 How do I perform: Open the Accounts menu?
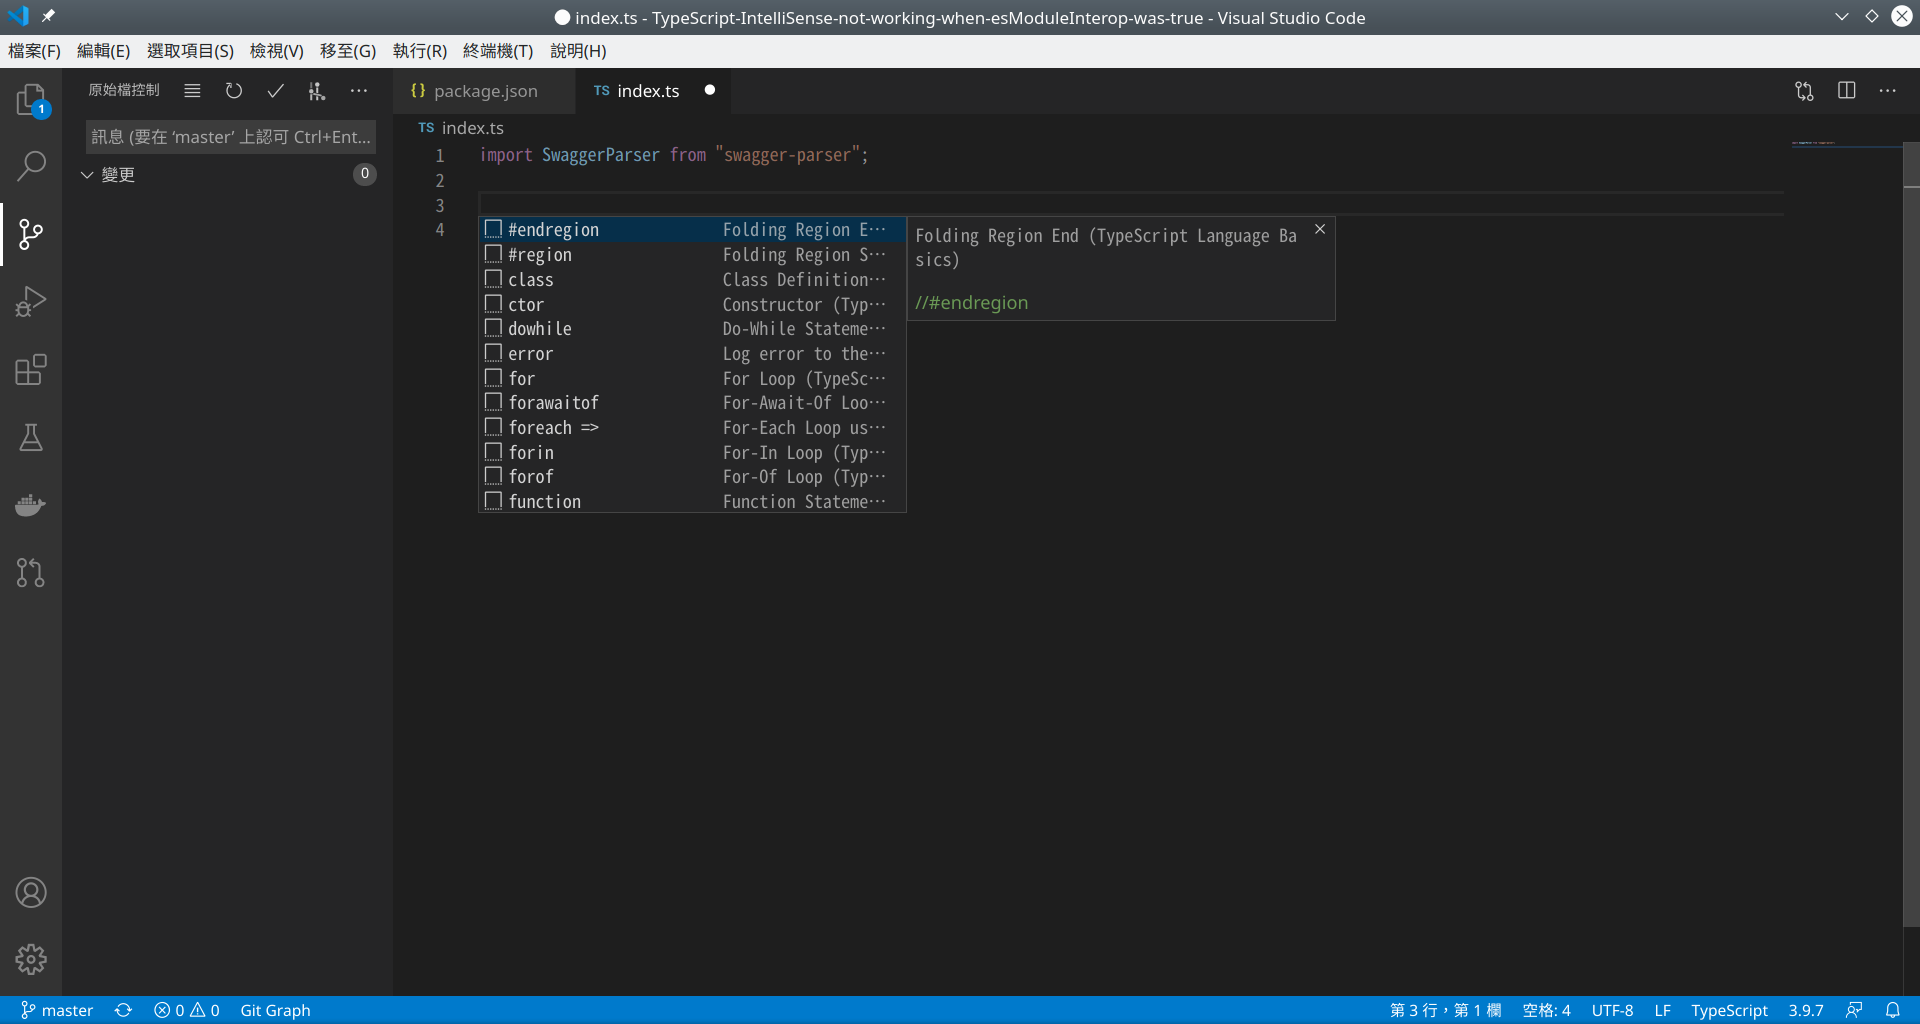(x=31, y=892)
